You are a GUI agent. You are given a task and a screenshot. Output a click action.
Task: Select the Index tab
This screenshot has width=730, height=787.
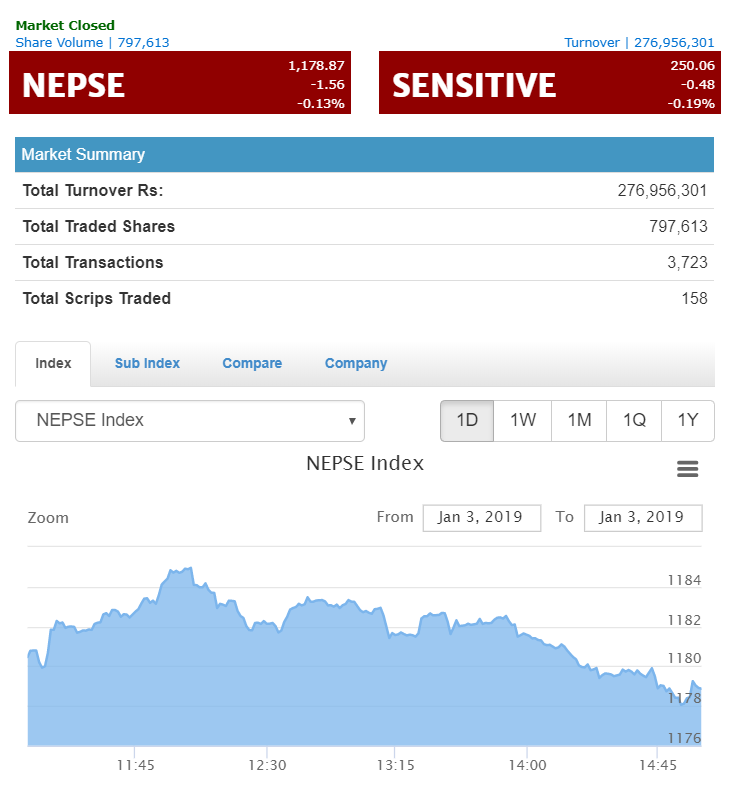click(53, 363)
